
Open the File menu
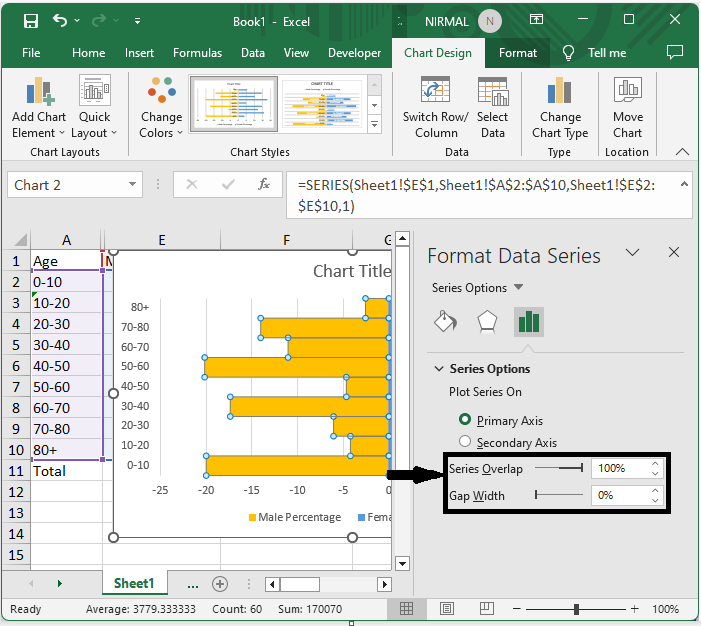(x=31, y=53)
